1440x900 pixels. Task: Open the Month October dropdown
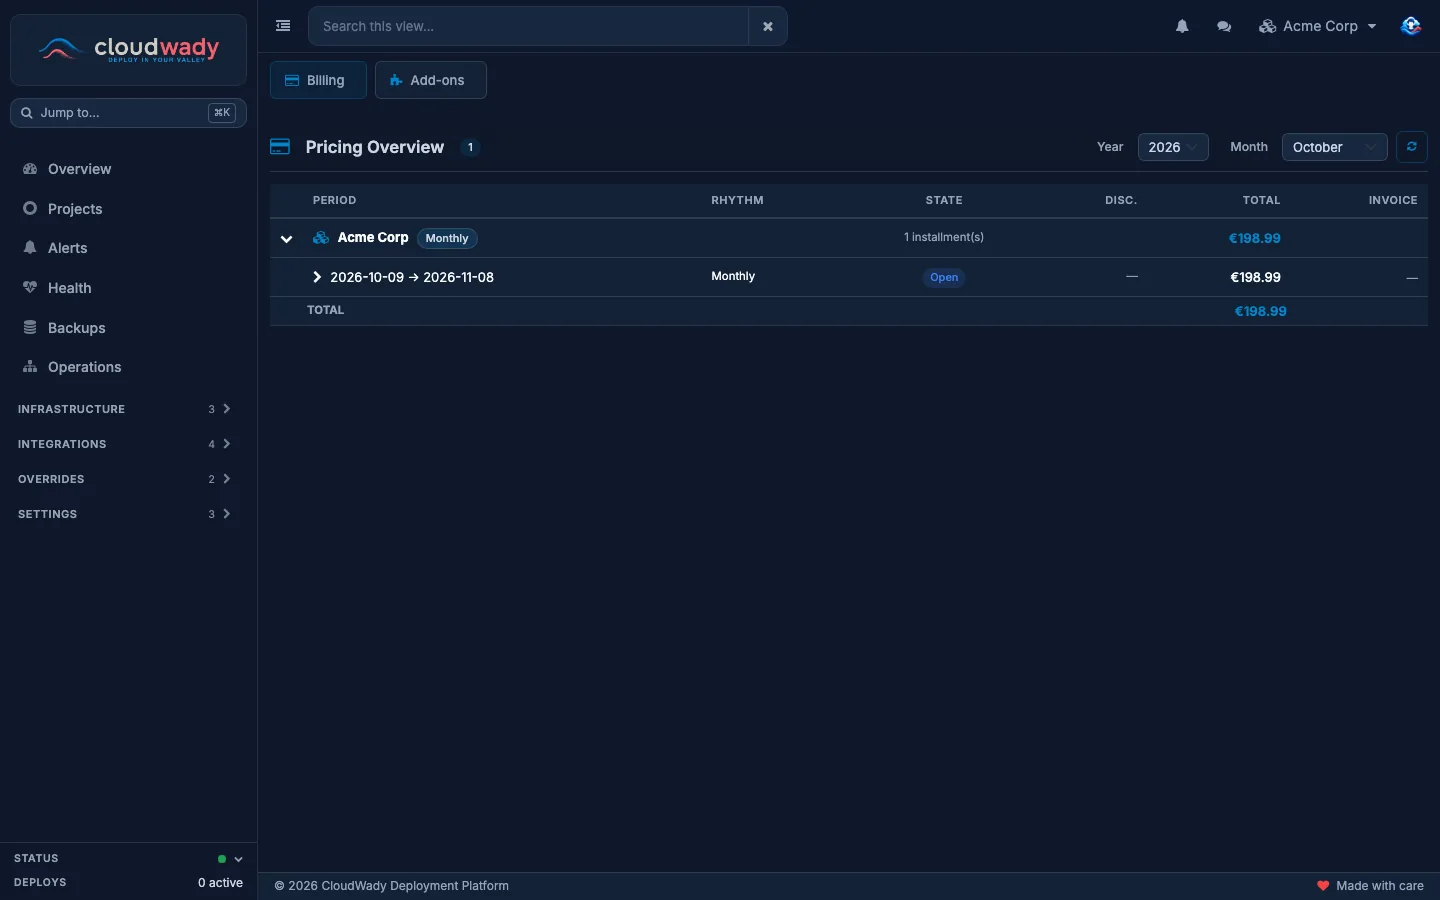pos(1334,147)
